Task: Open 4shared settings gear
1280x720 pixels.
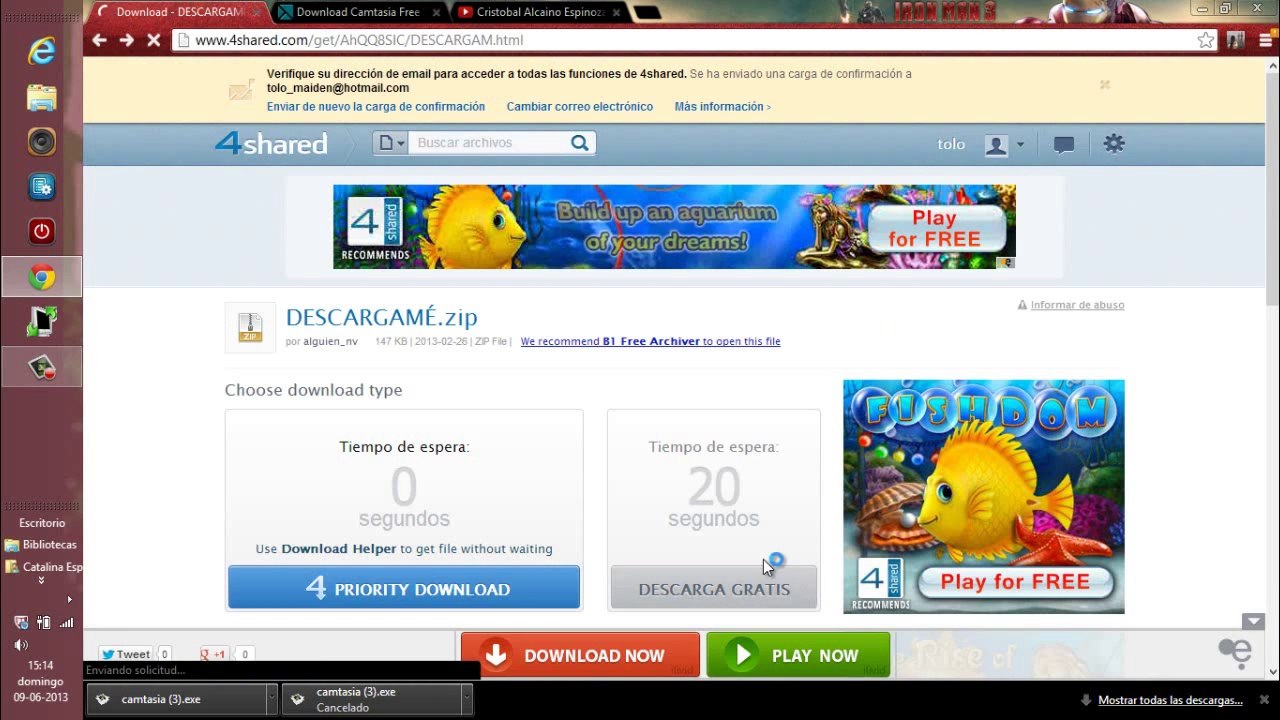Action: (1114, 143)
